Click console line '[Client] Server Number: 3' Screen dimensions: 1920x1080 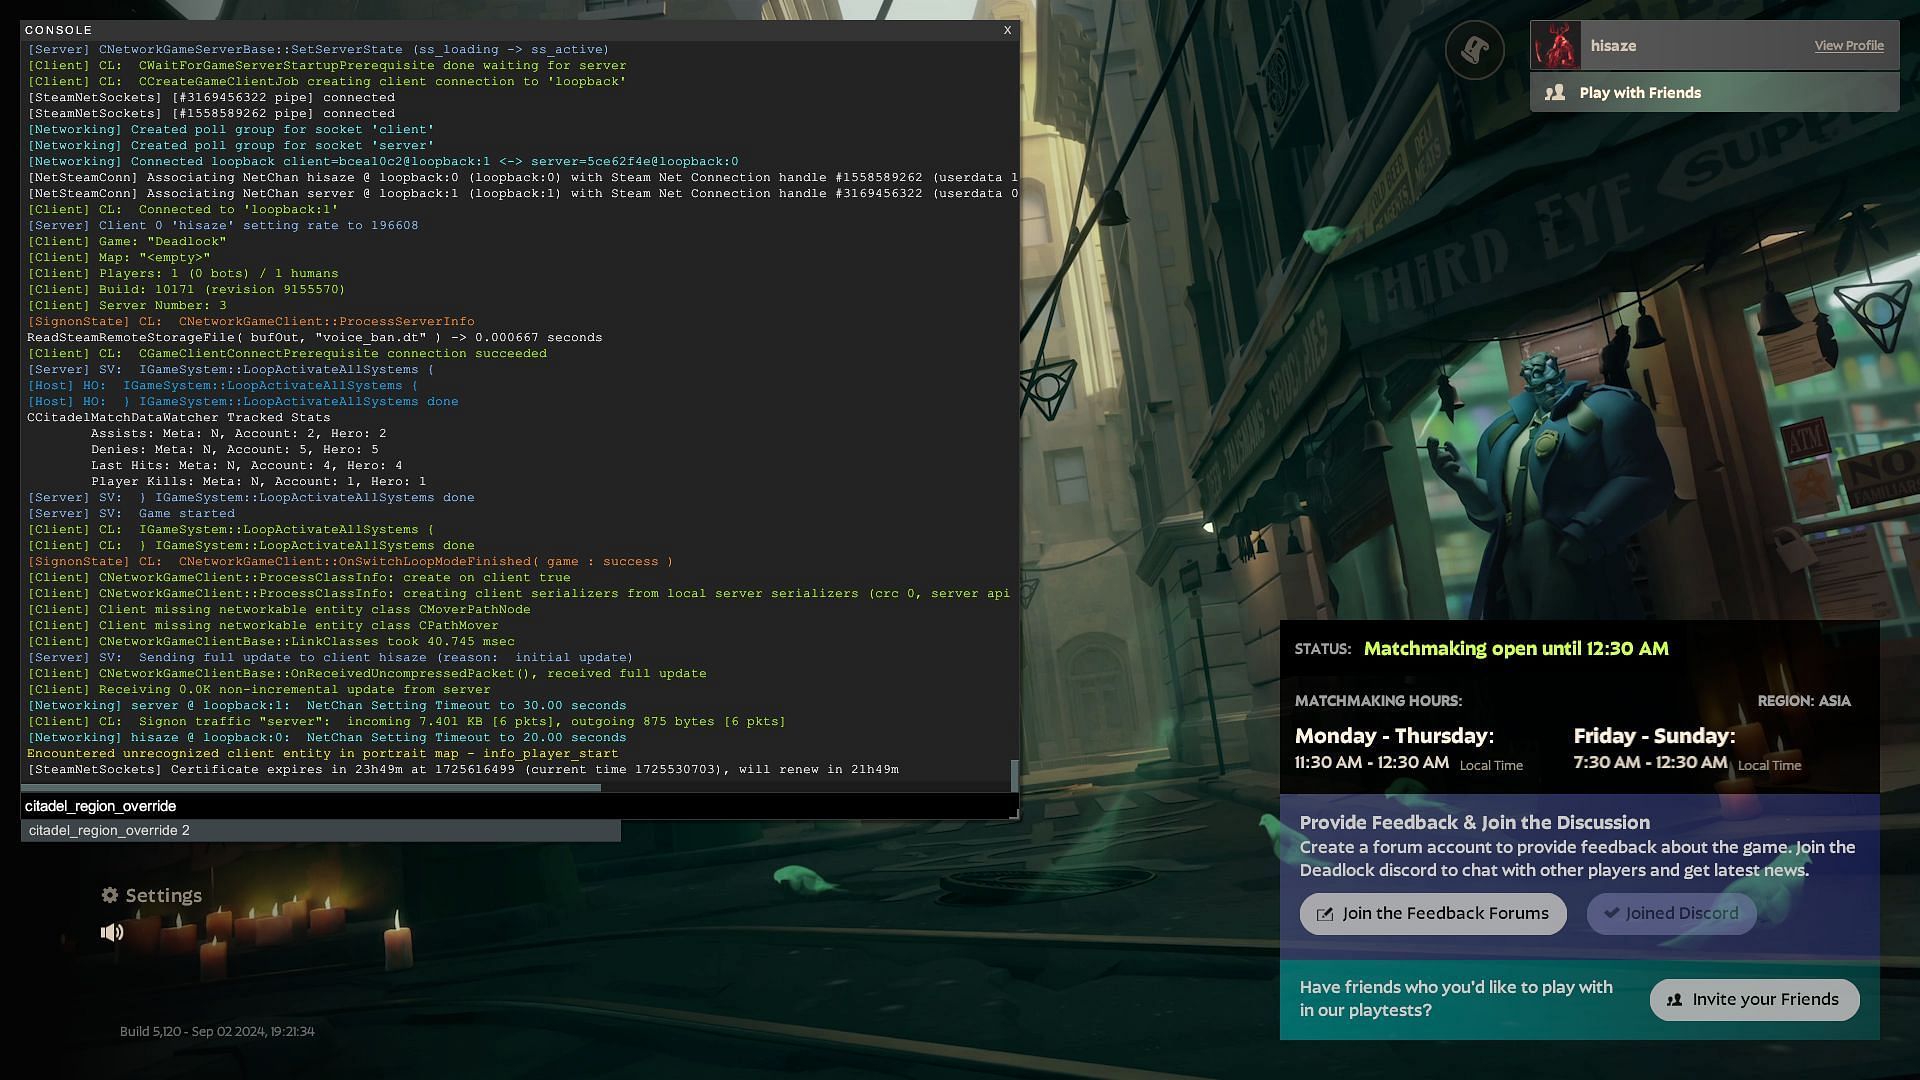[127, 305]
